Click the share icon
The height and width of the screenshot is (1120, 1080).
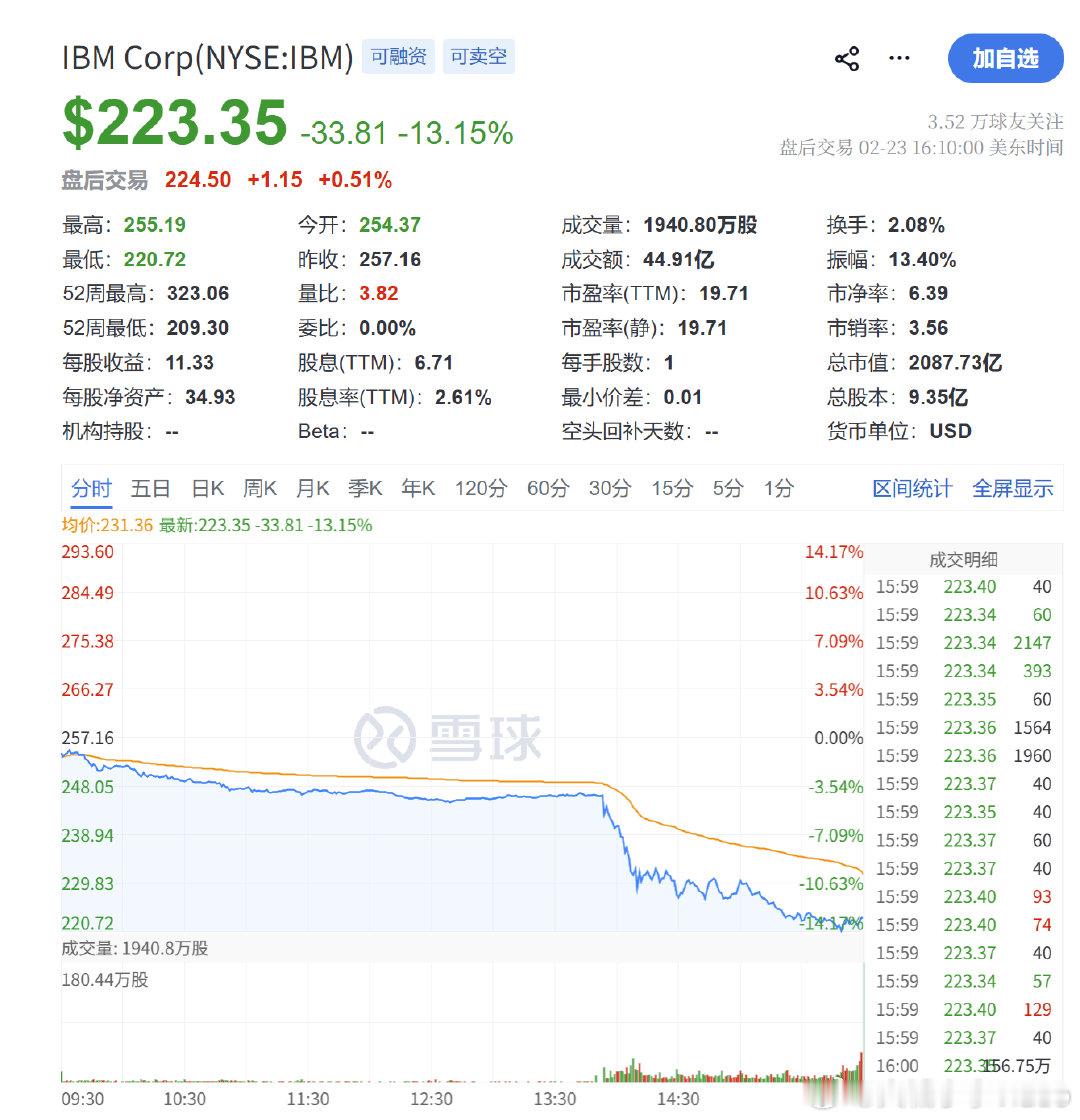coord(846,59)
